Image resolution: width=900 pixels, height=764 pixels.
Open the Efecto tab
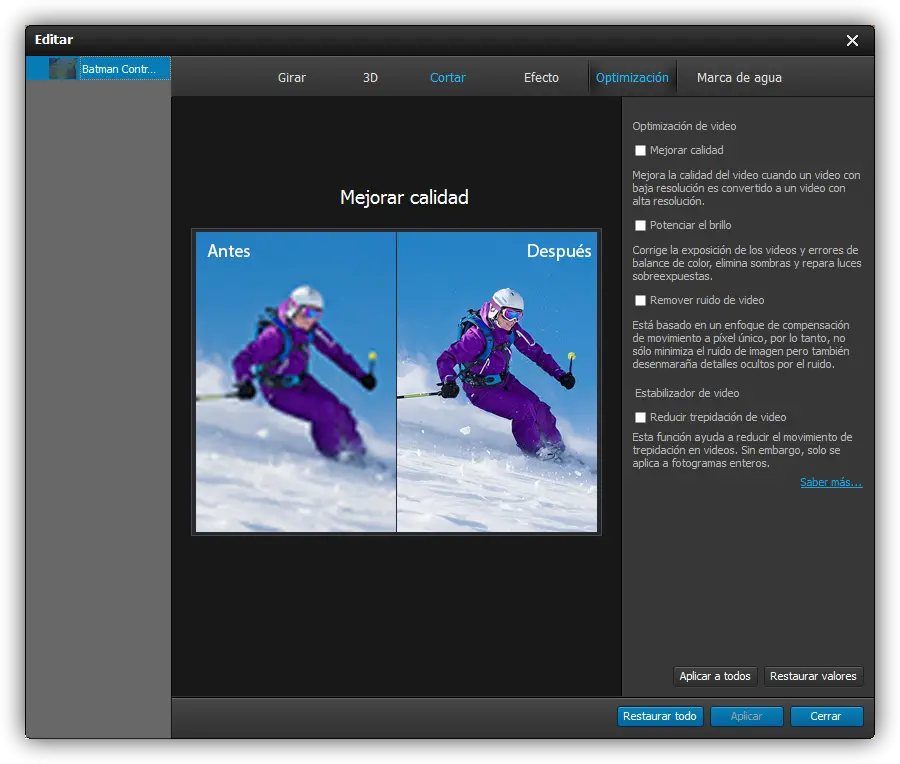point(541,77)
